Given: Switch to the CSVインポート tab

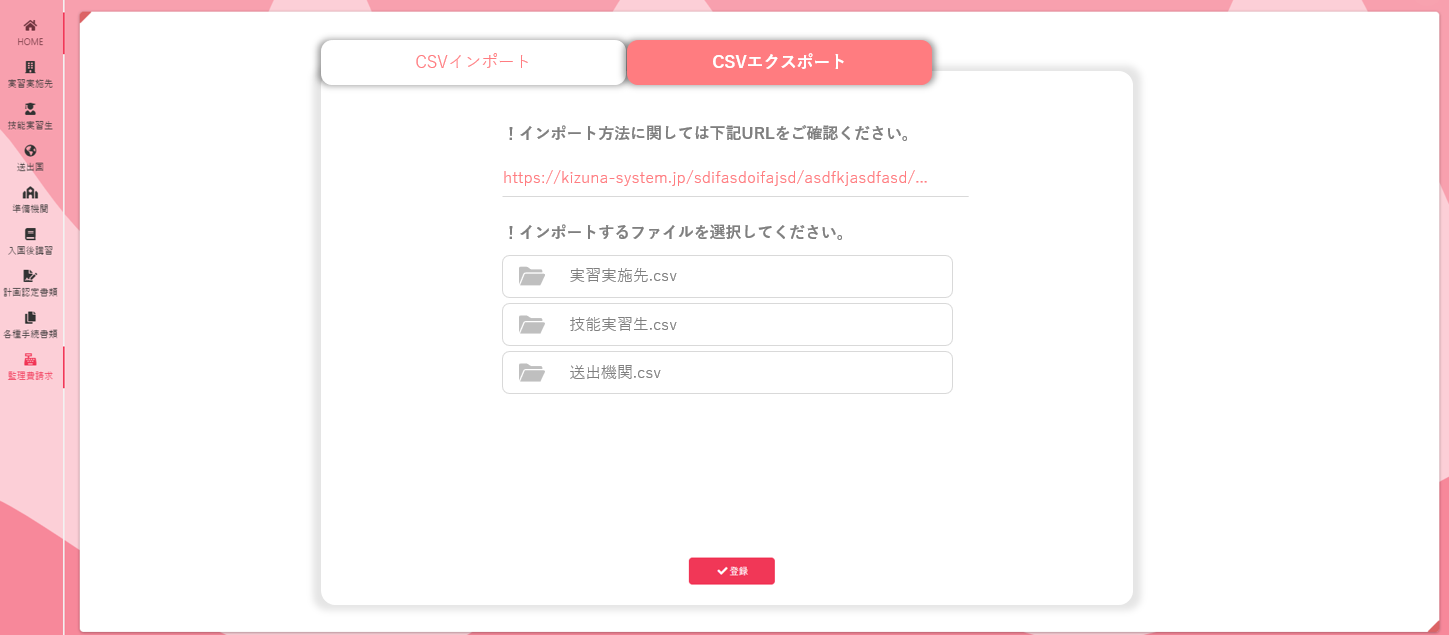Looking at the screenshot, I should (x=473, y=62).
